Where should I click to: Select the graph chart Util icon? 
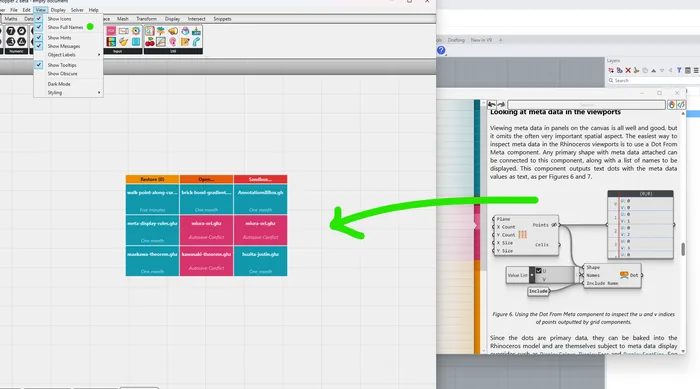(161, 42)
